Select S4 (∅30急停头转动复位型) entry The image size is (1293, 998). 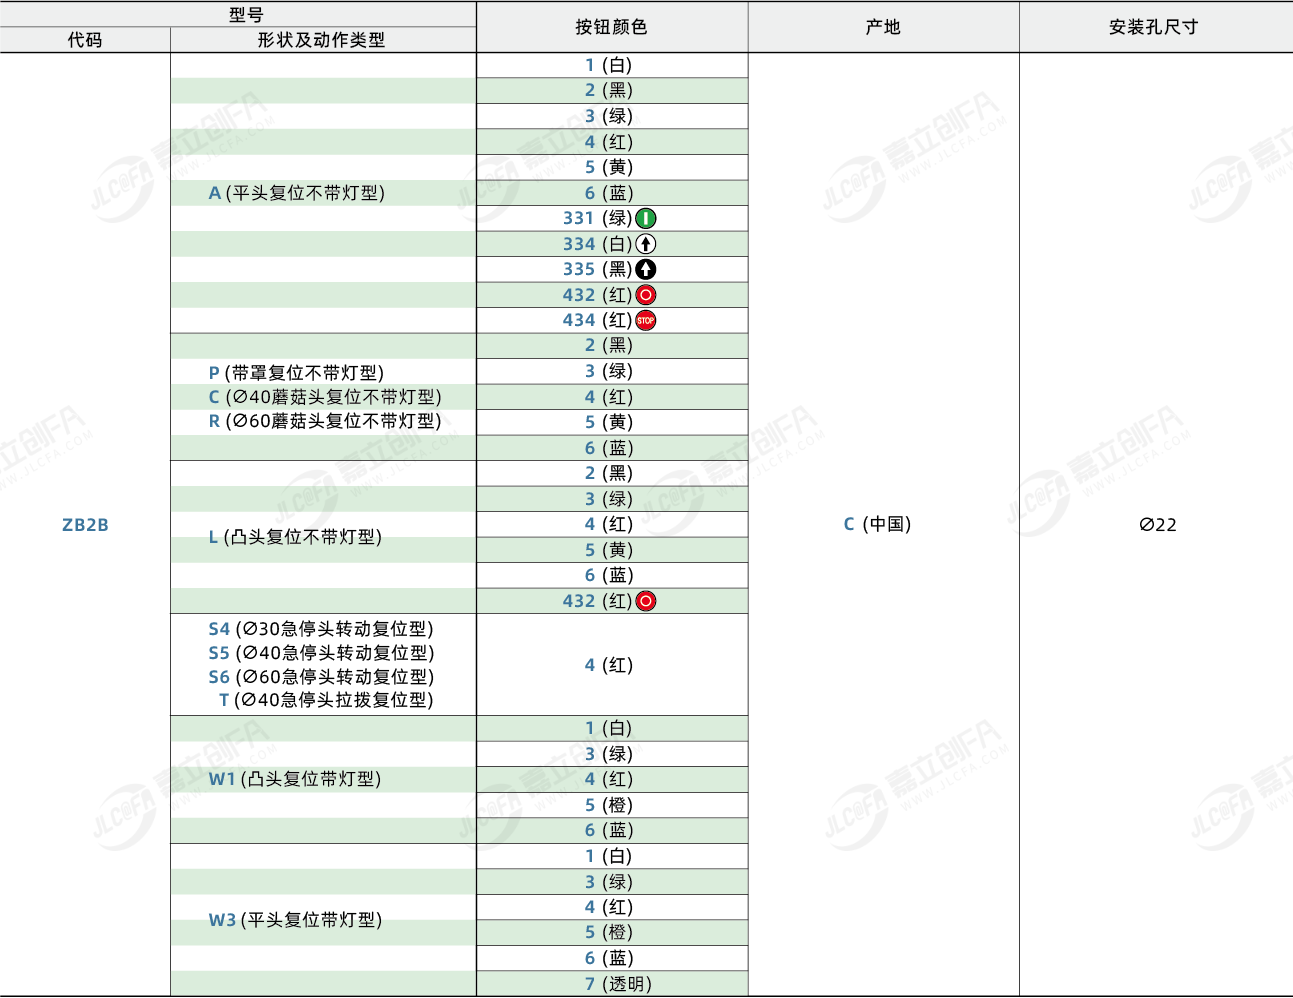pos(321,629)
